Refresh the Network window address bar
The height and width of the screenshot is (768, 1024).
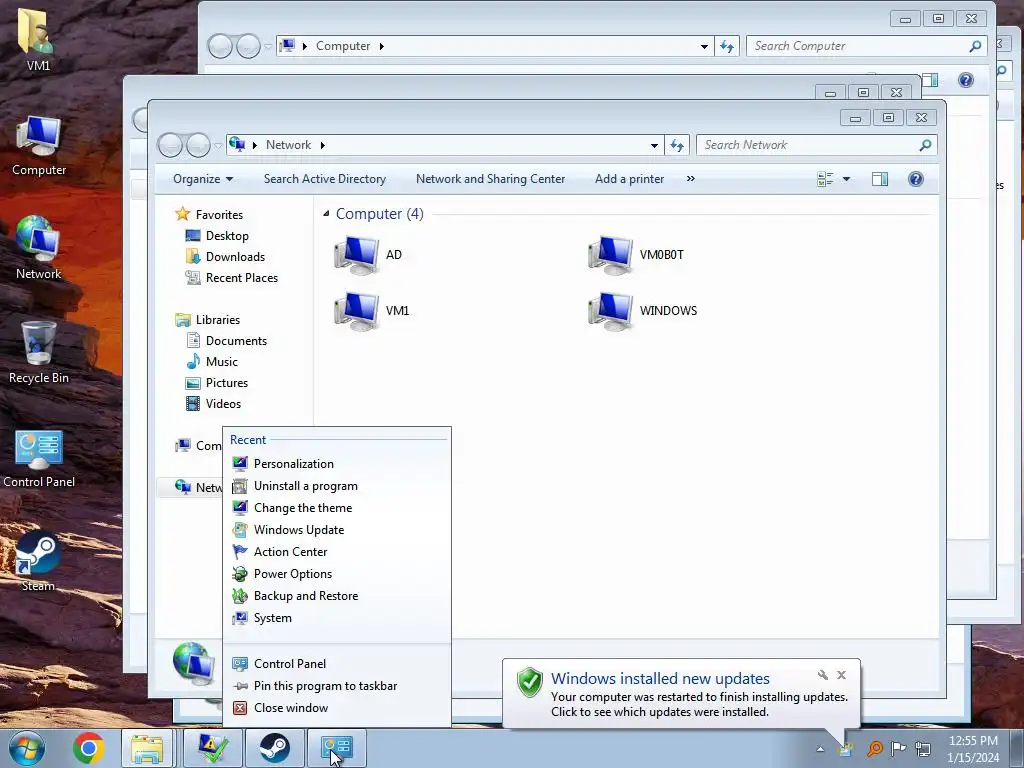click(677, 146)
